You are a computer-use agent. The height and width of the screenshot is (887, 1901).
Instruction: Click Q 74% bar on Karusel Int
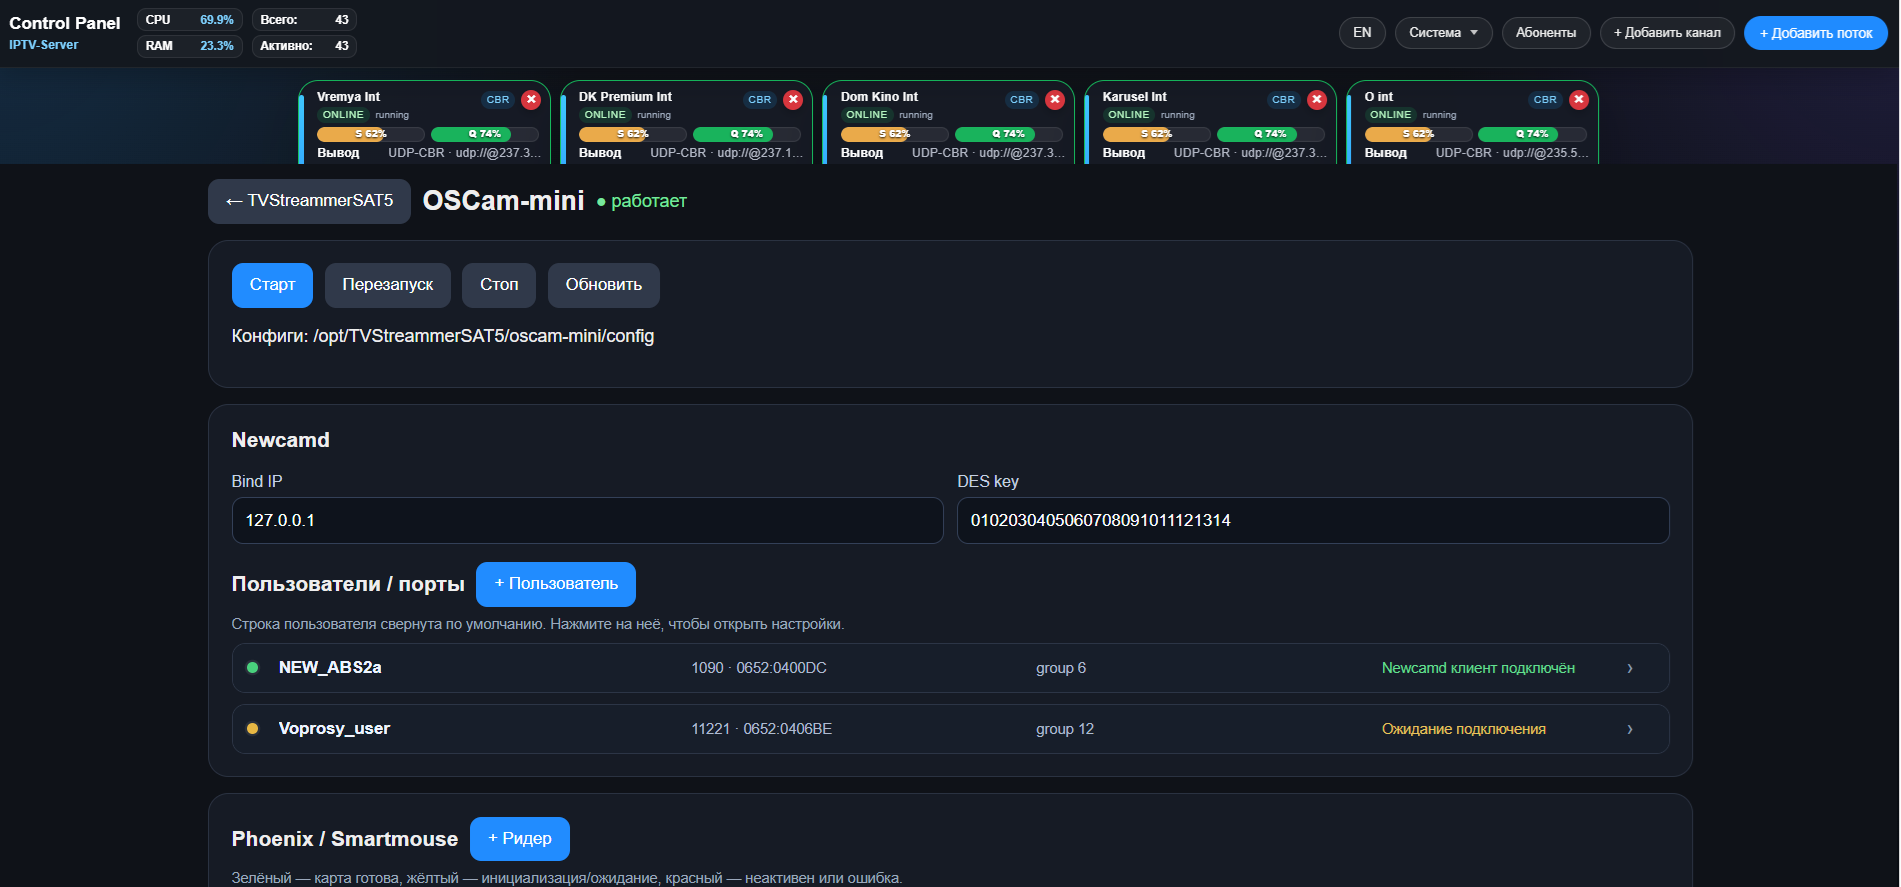coord(1271,134)
